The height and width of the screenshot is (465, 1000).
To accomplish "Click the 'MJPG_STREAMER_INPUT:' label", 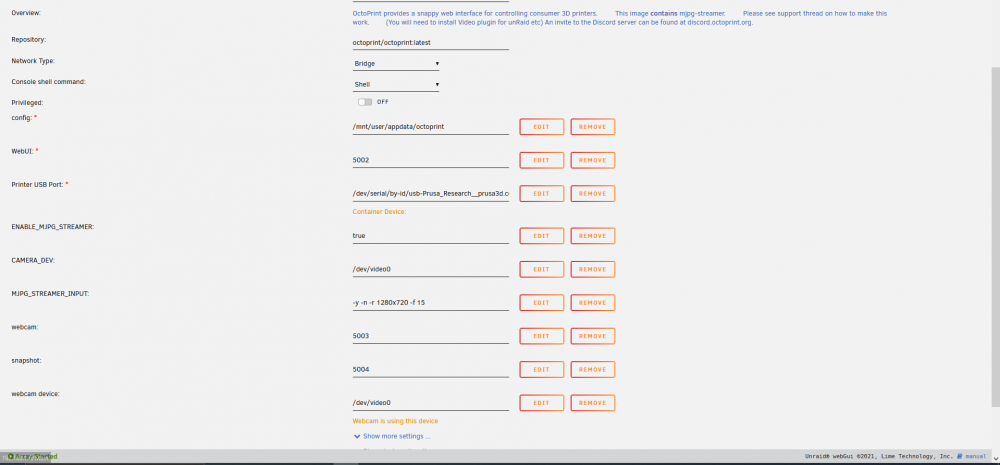I will click(50, 293).
